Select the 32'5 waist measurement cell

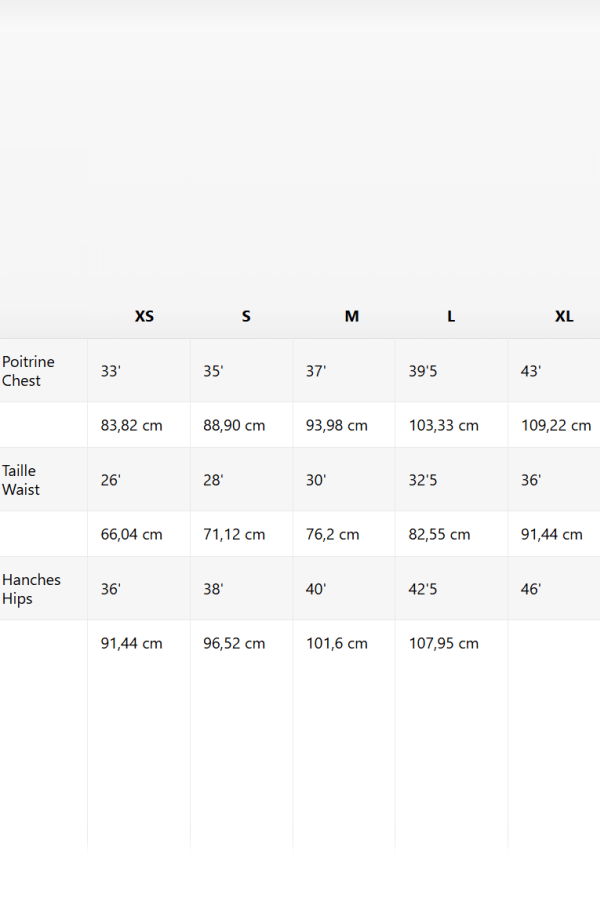pos(423,480)
